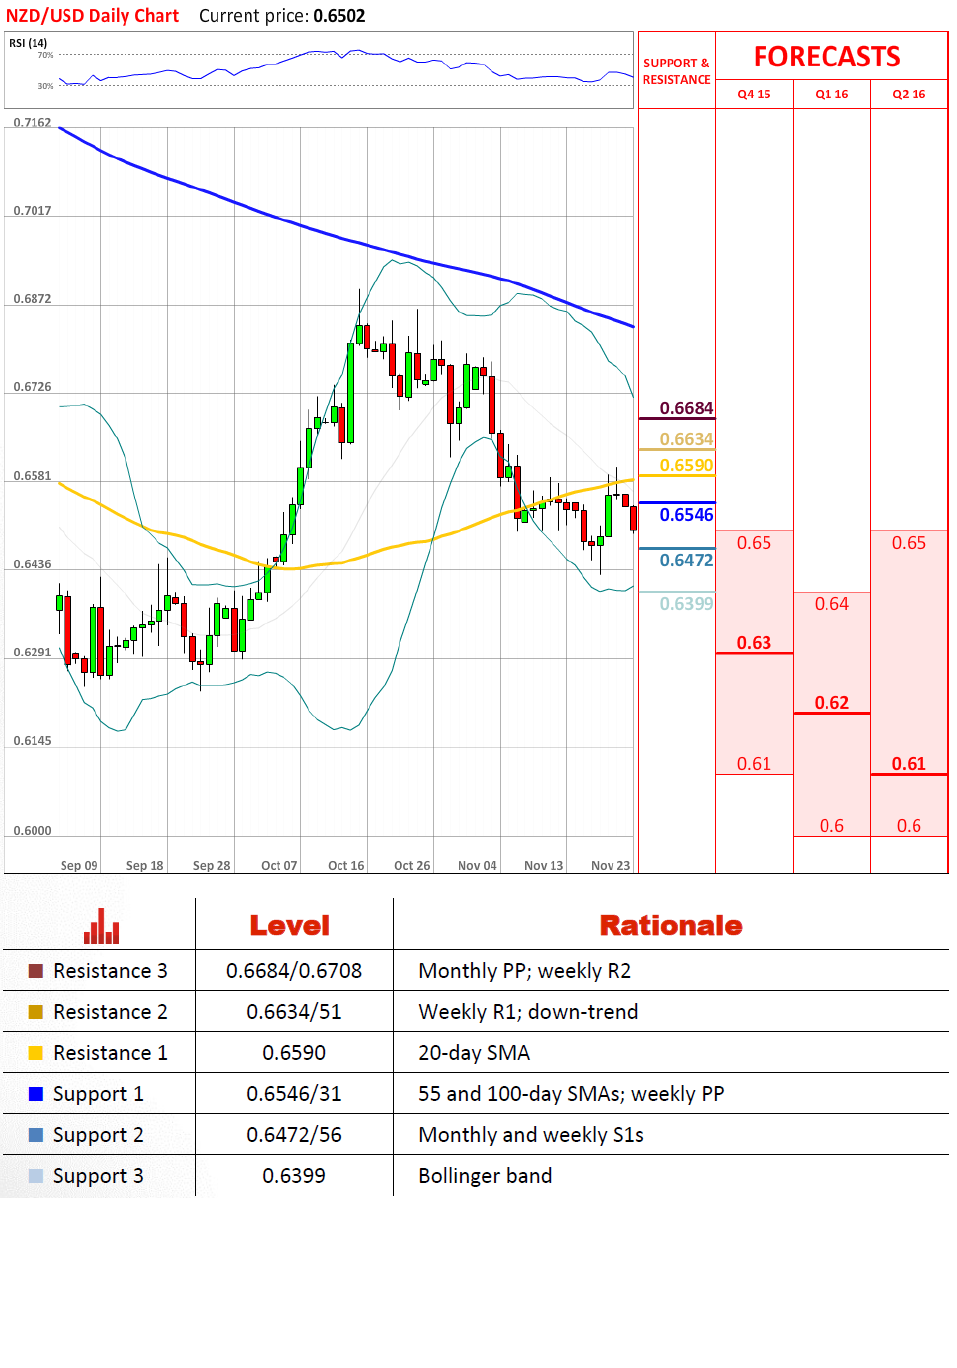This screenshot has width=957, height=1368.
Task: Click the 'Monthly PP; weekly R2' rationale
Action: point(525,972)
